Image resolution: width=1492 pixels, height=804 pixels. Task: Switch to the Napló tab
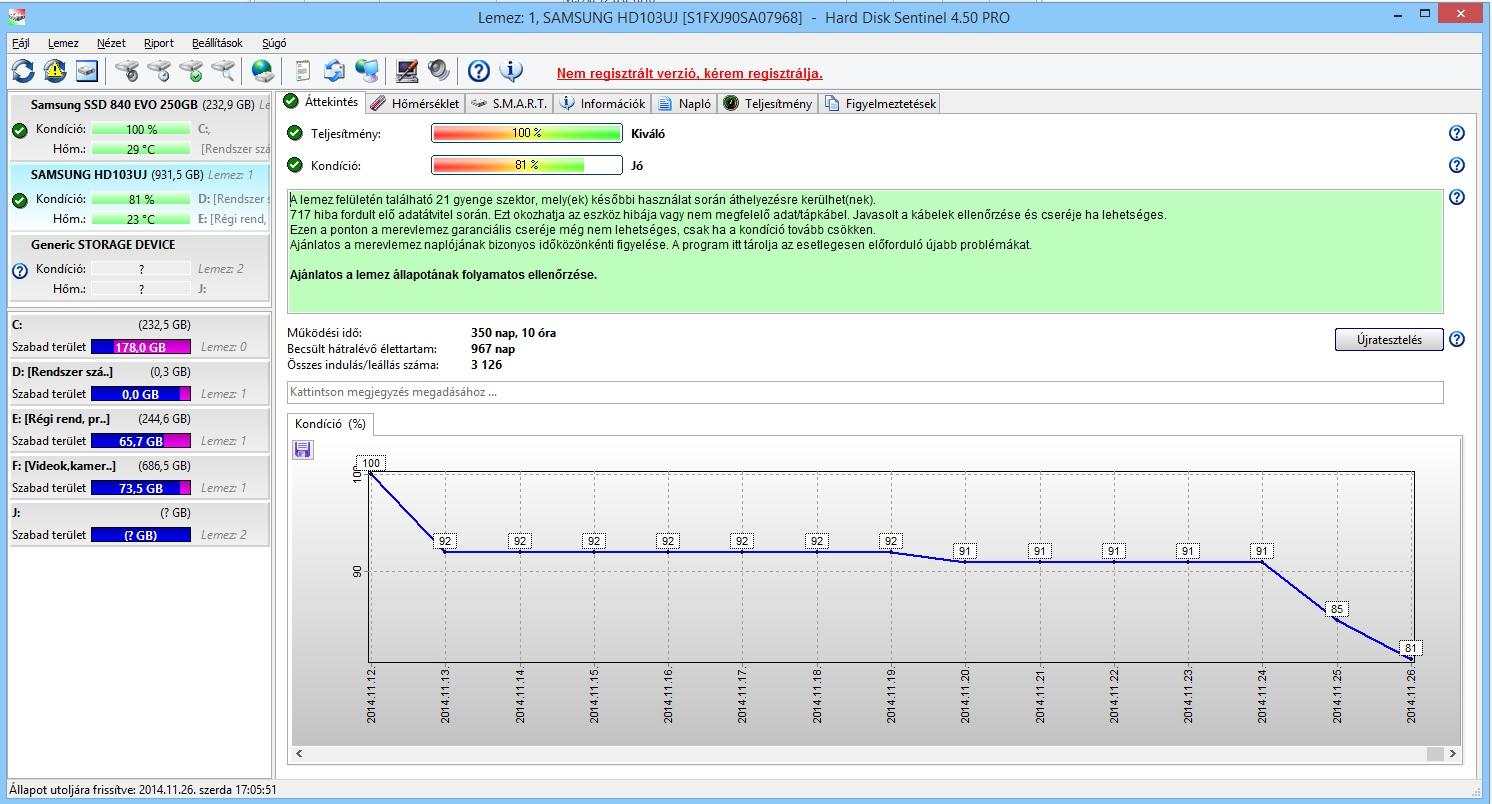(x=685, y=103)
